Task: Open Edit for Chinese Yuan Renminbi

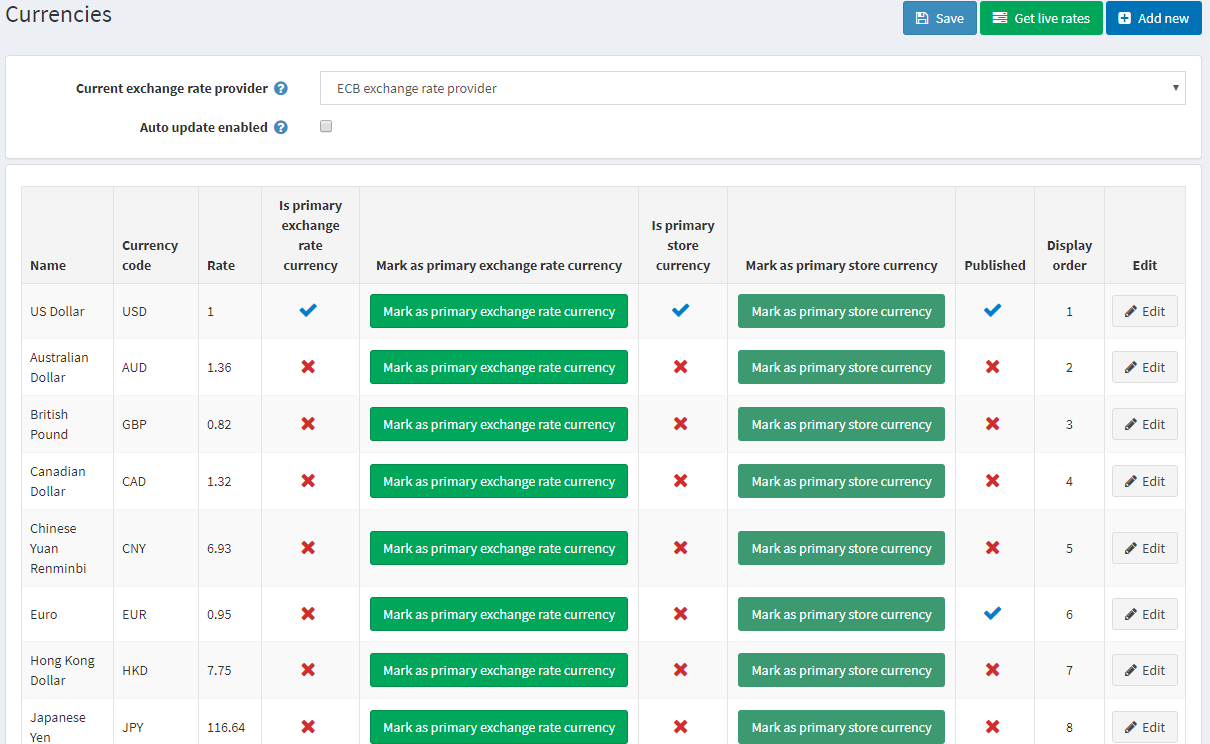Action: click(1144, 548)
